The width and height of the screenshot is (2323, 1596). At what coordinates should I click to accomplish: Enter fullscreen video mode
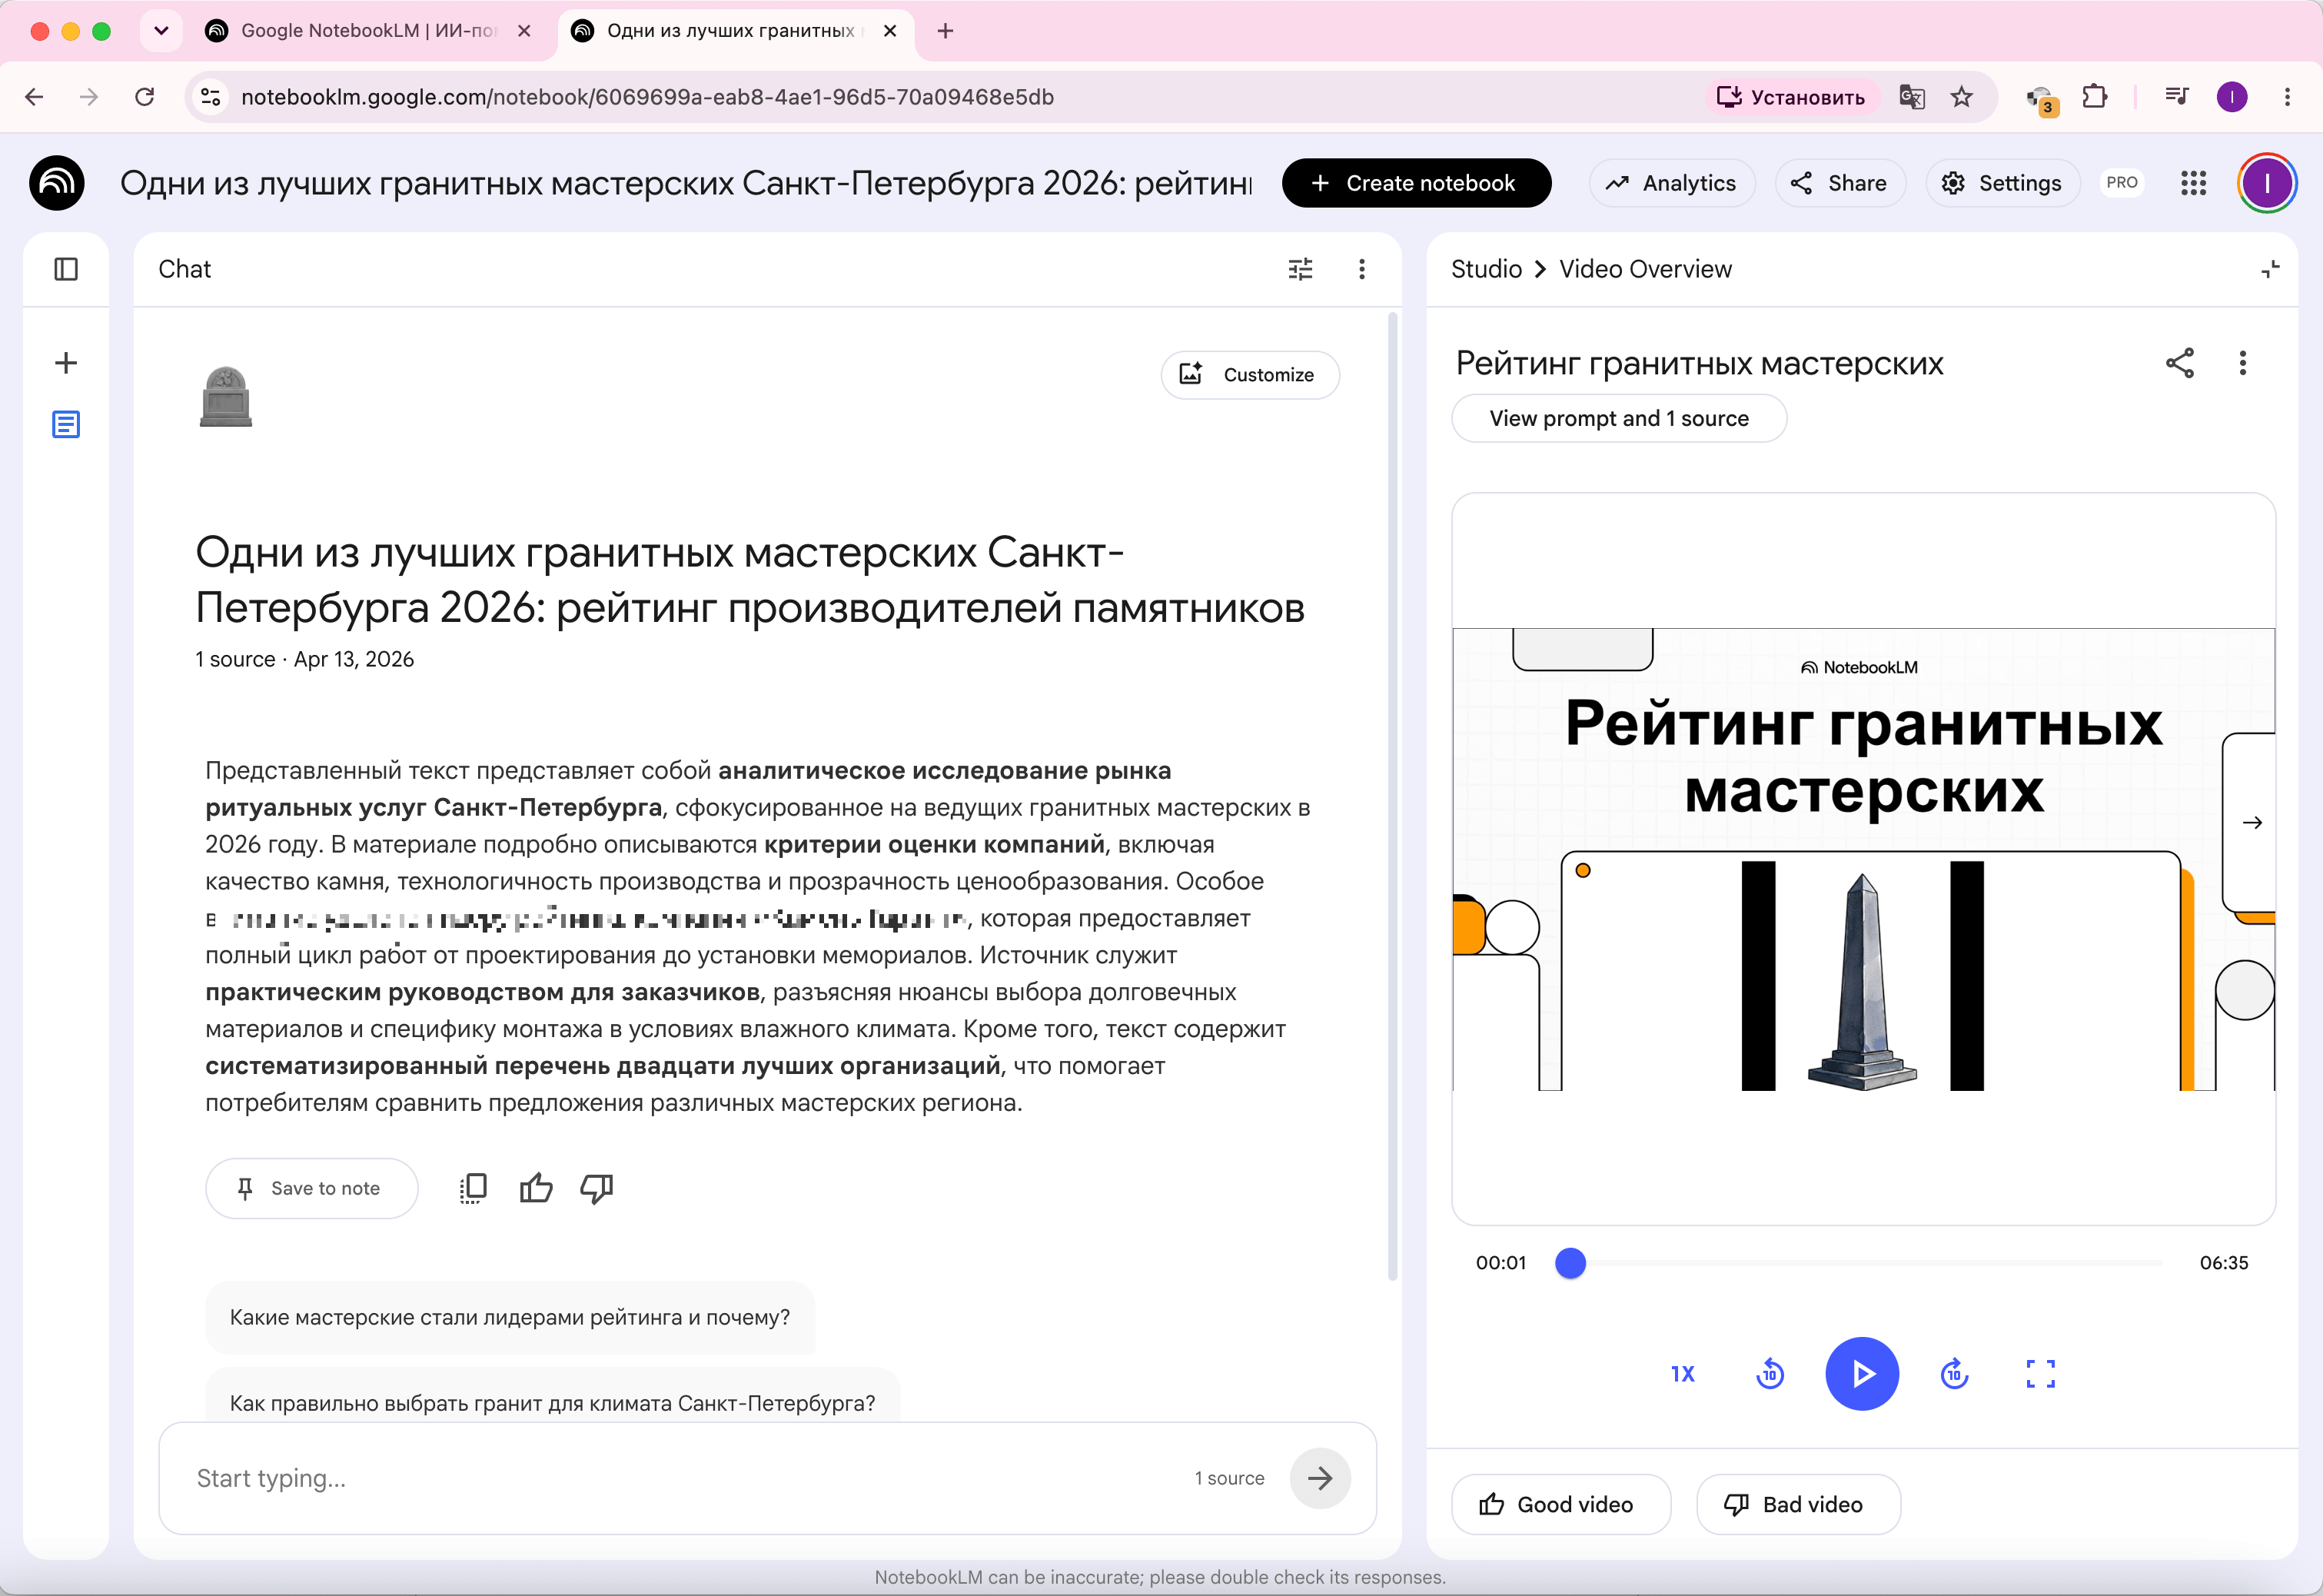[x=2040, y=1374]
